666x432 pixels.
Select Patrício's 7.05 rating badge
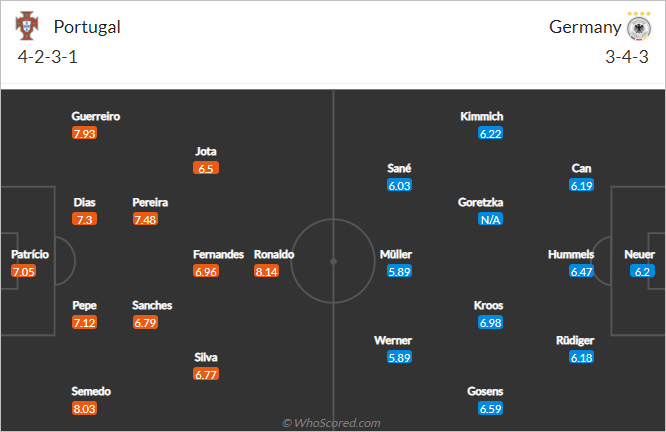(23, 271)
